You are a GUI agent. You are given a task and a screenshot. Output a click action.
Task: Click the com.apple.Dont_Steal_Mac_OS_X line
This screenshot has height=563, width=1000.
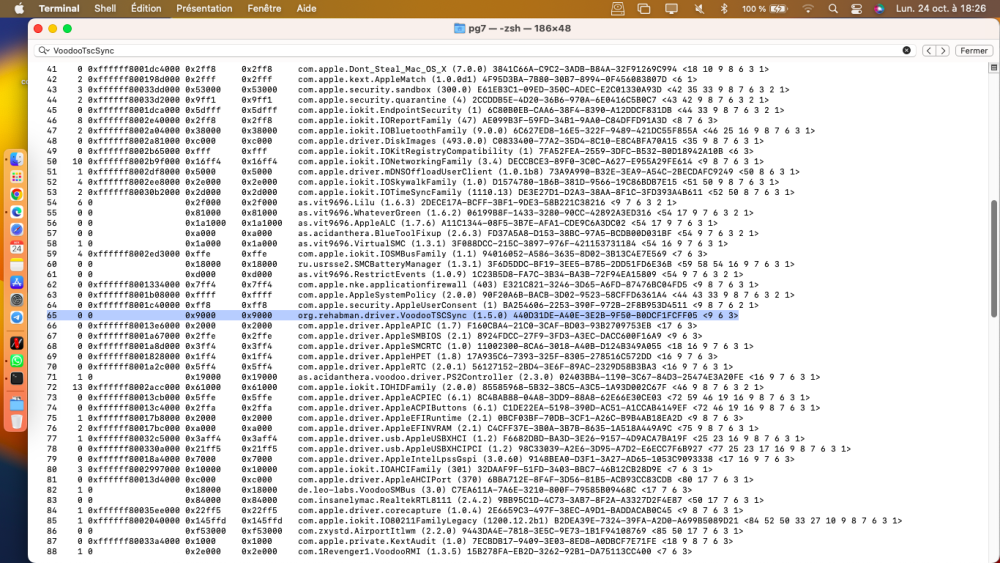click(x=408, y=69)
